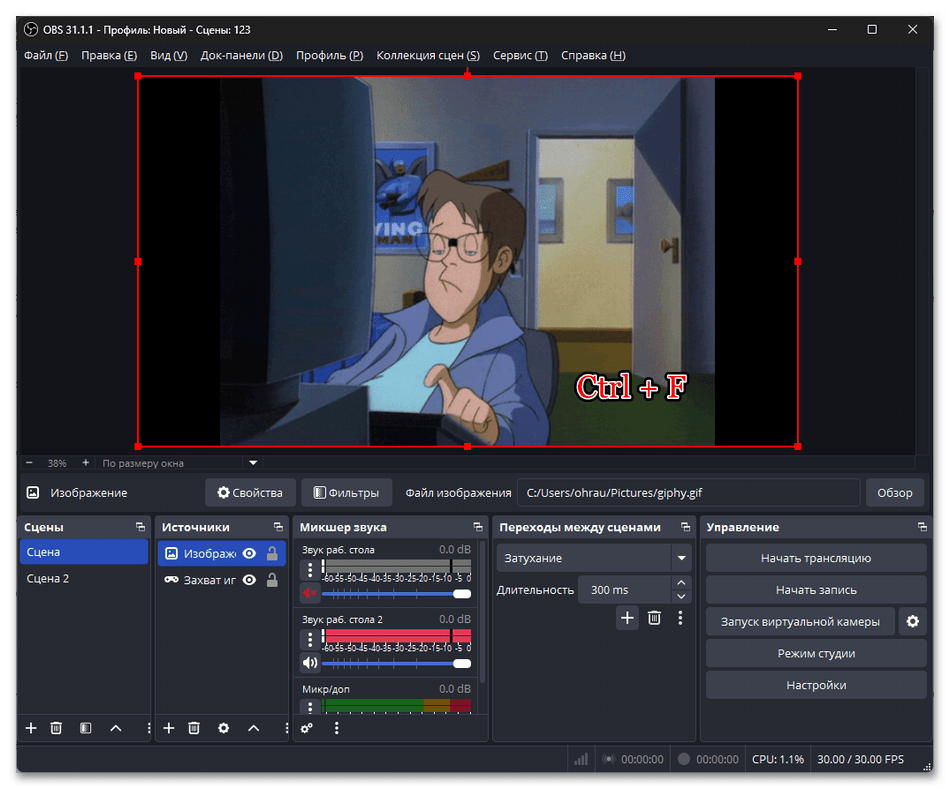Open options dots for Звук раб. стола 2
The width and height of the screenshot is (950, 789).
coord(310,639)
